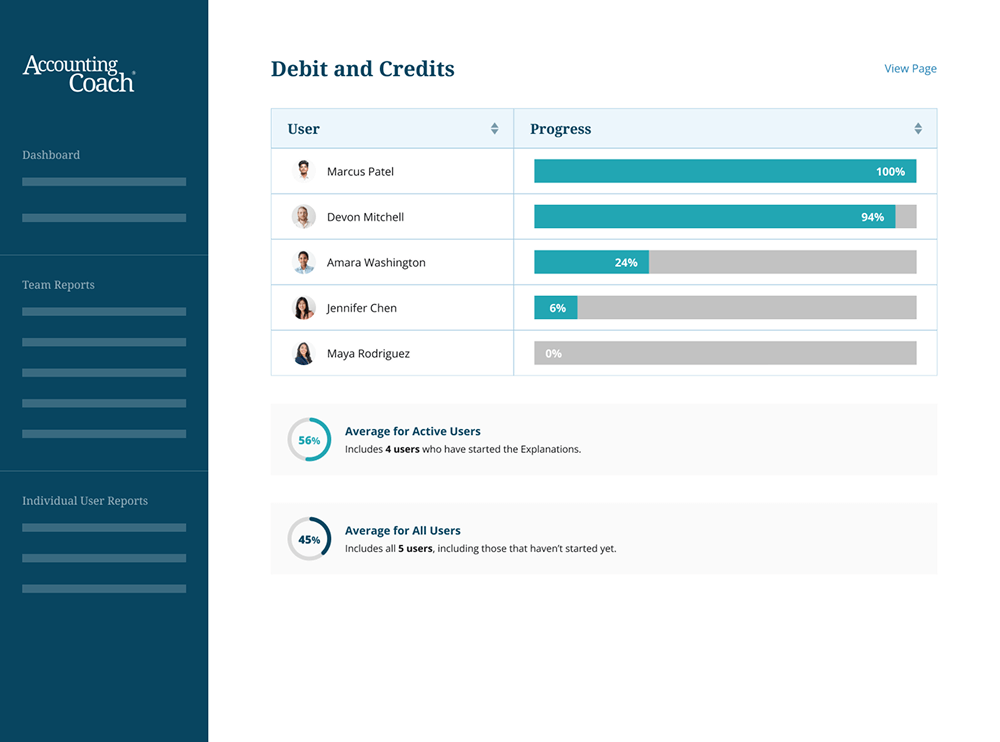Open the Dashboard section in the sidebar
The image size is (1000, 742).
51,155
